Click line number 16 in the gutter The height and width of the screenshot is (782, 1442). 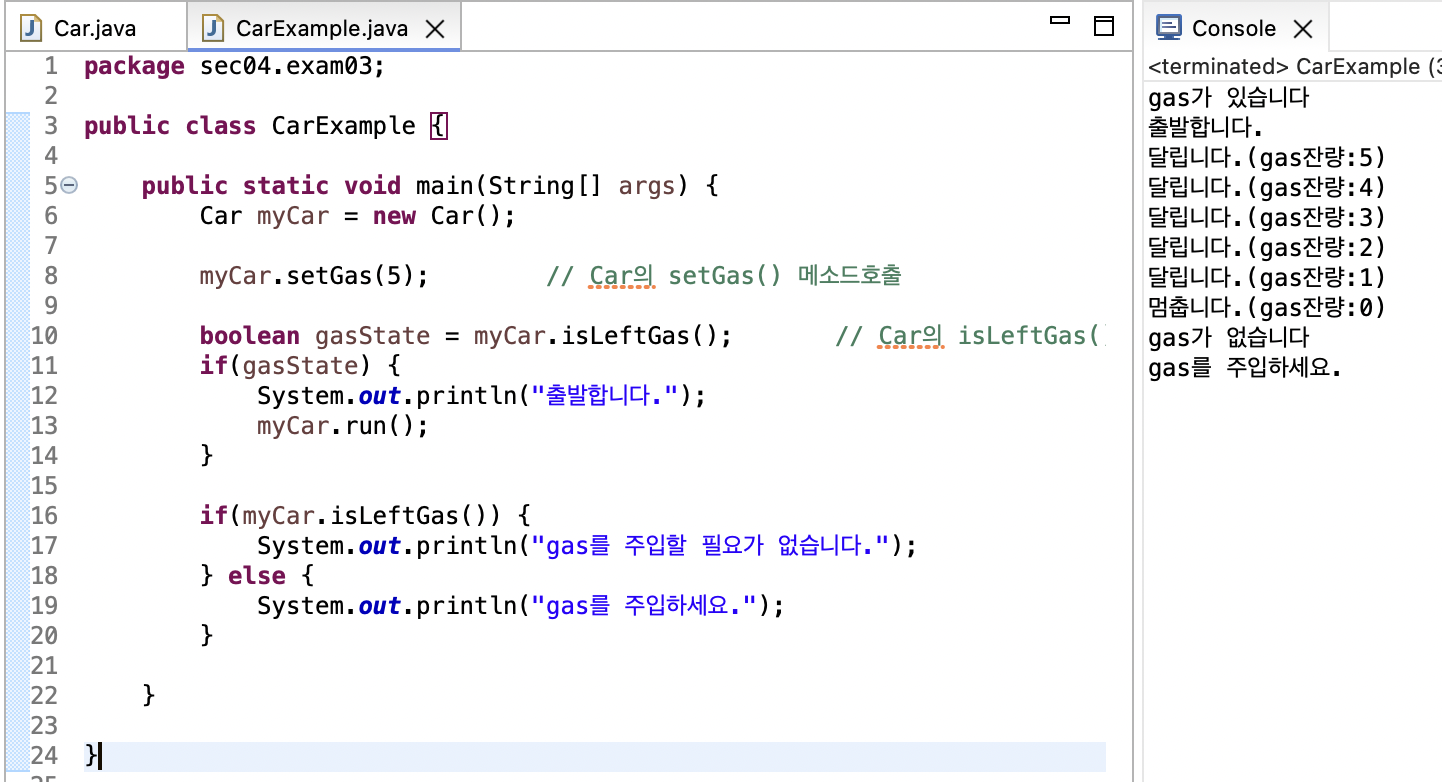click(x=45, y=516)
